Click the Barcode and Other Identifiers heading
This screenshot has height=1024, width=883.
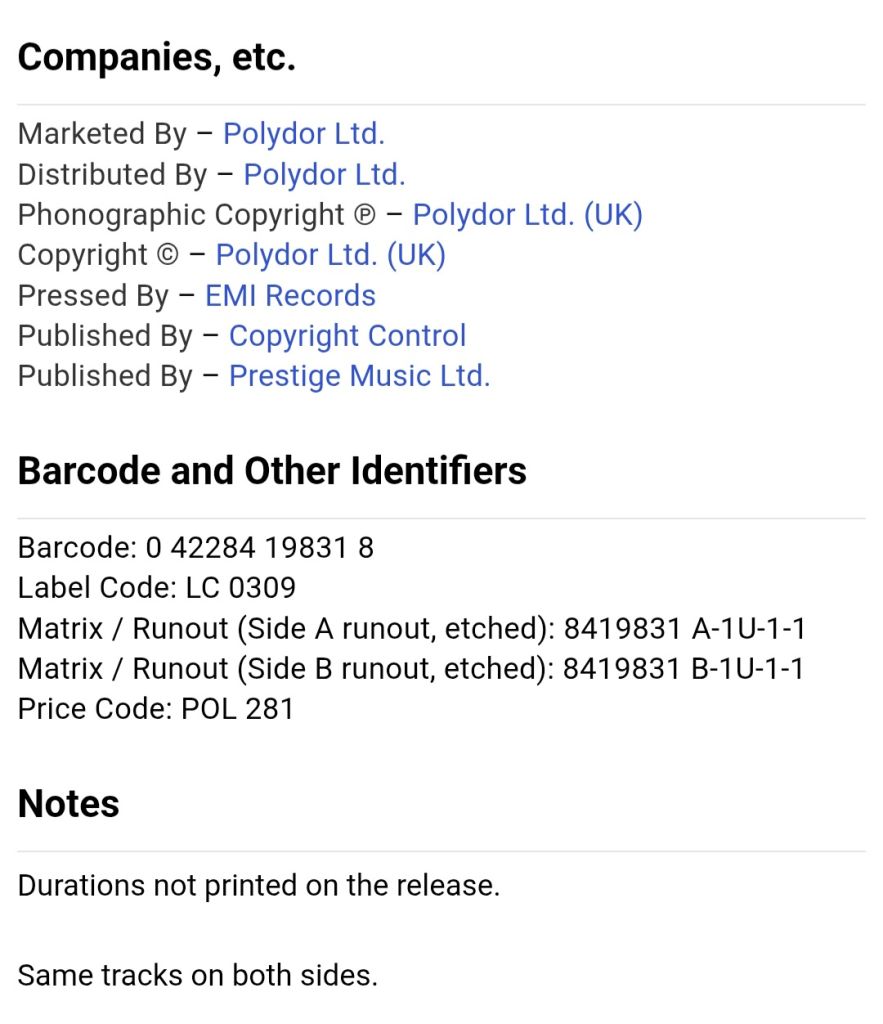(272, 470)
